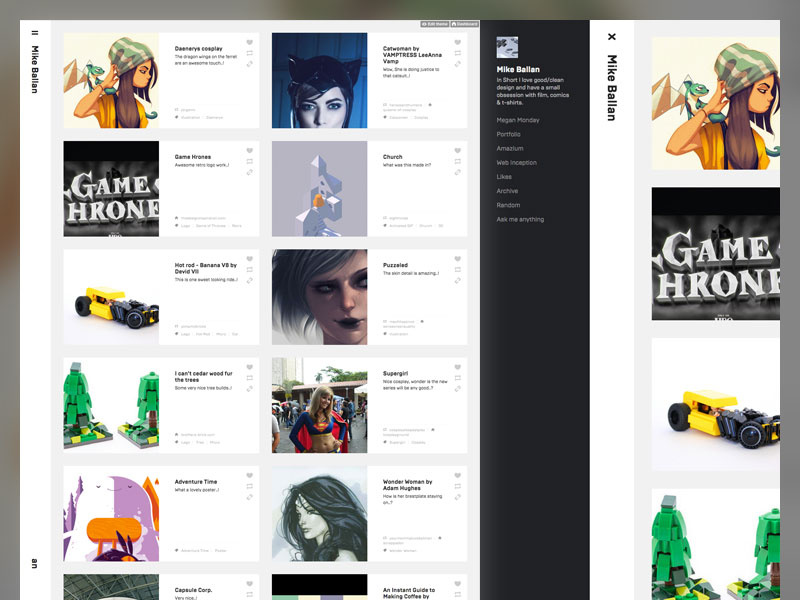800x600 pixels.
Task: Open the Wonder Woman illustration thumbnail
Action: 319,514
